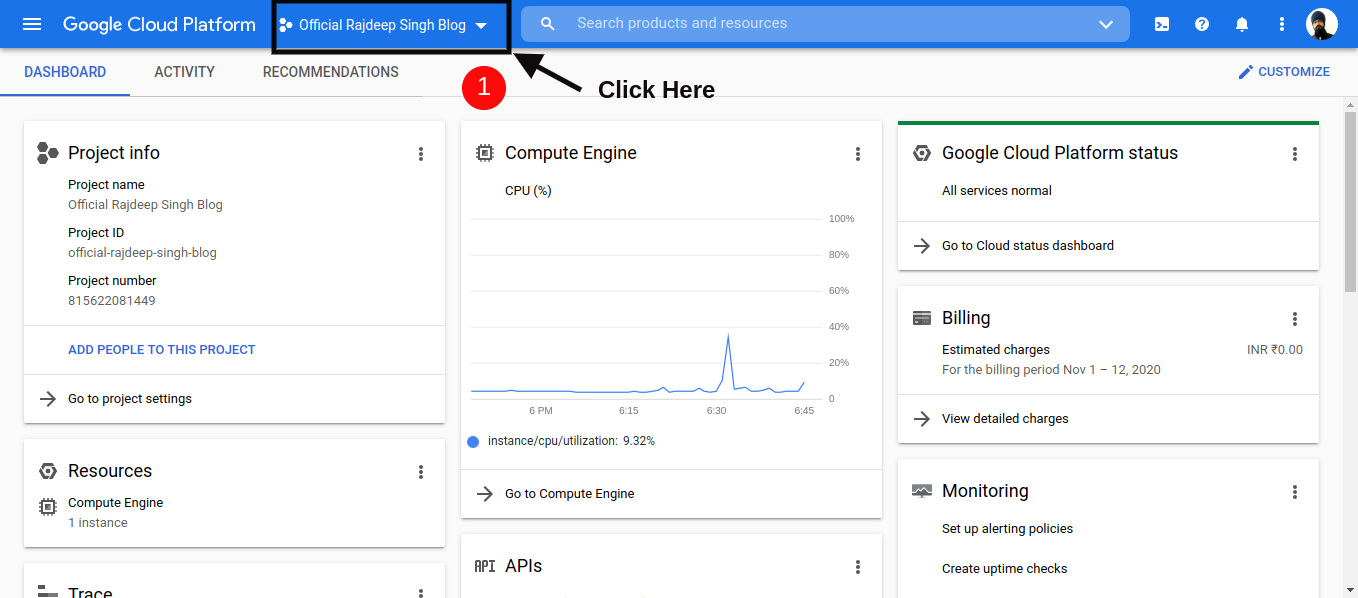This screenshot has width=1358, height=598.
Task: Switch to the Activity tab
Action: [x=184, y=72]
